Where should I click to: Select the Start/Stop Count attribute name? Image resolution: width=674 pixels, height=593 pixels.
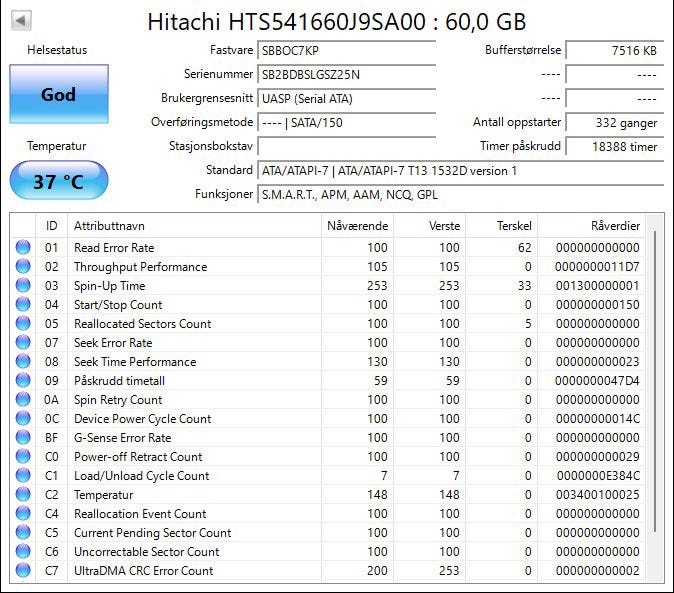(118, 305)
